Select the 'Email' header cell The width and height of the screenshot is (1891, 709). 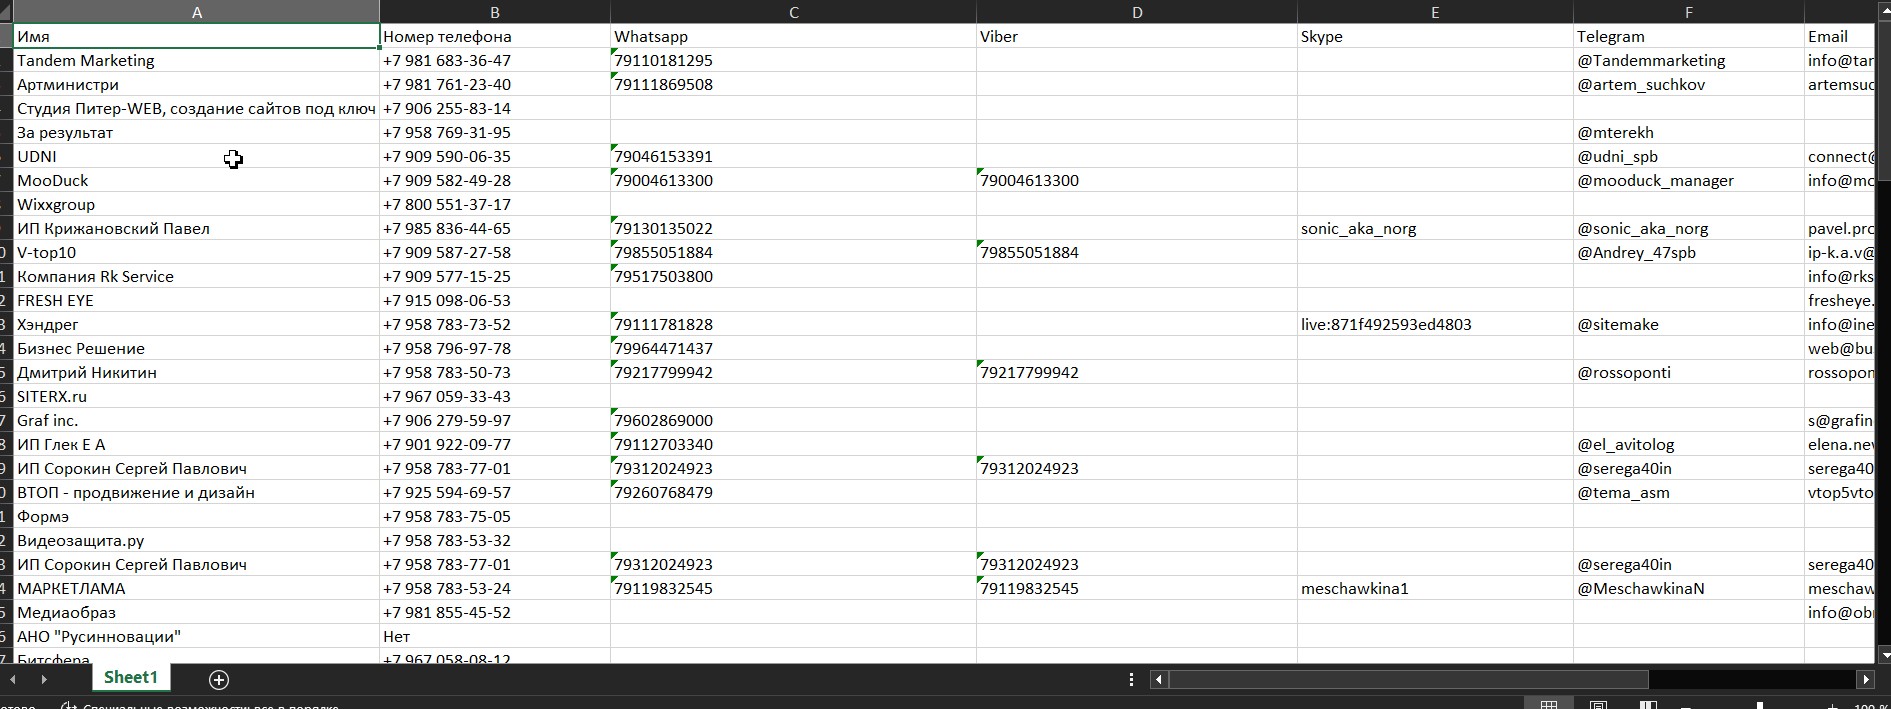[1839, 36]
